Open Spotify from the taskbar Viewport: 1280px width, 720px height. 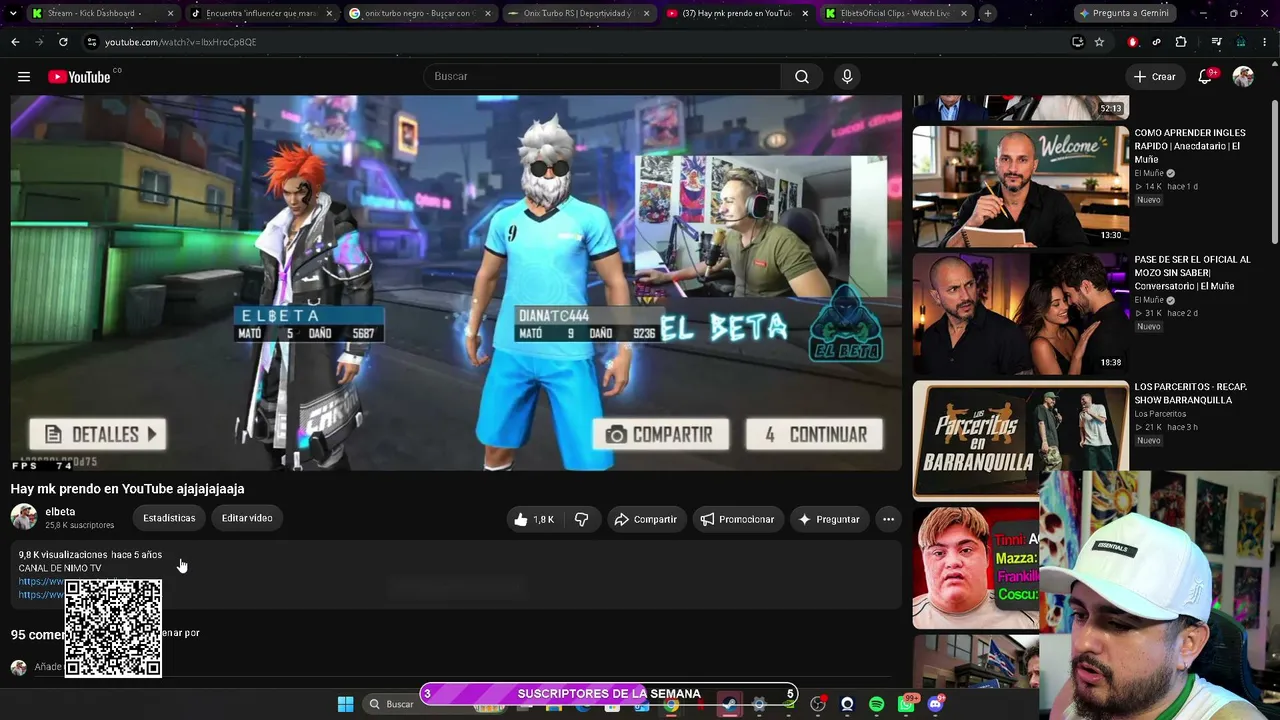[x=876, y=704]
